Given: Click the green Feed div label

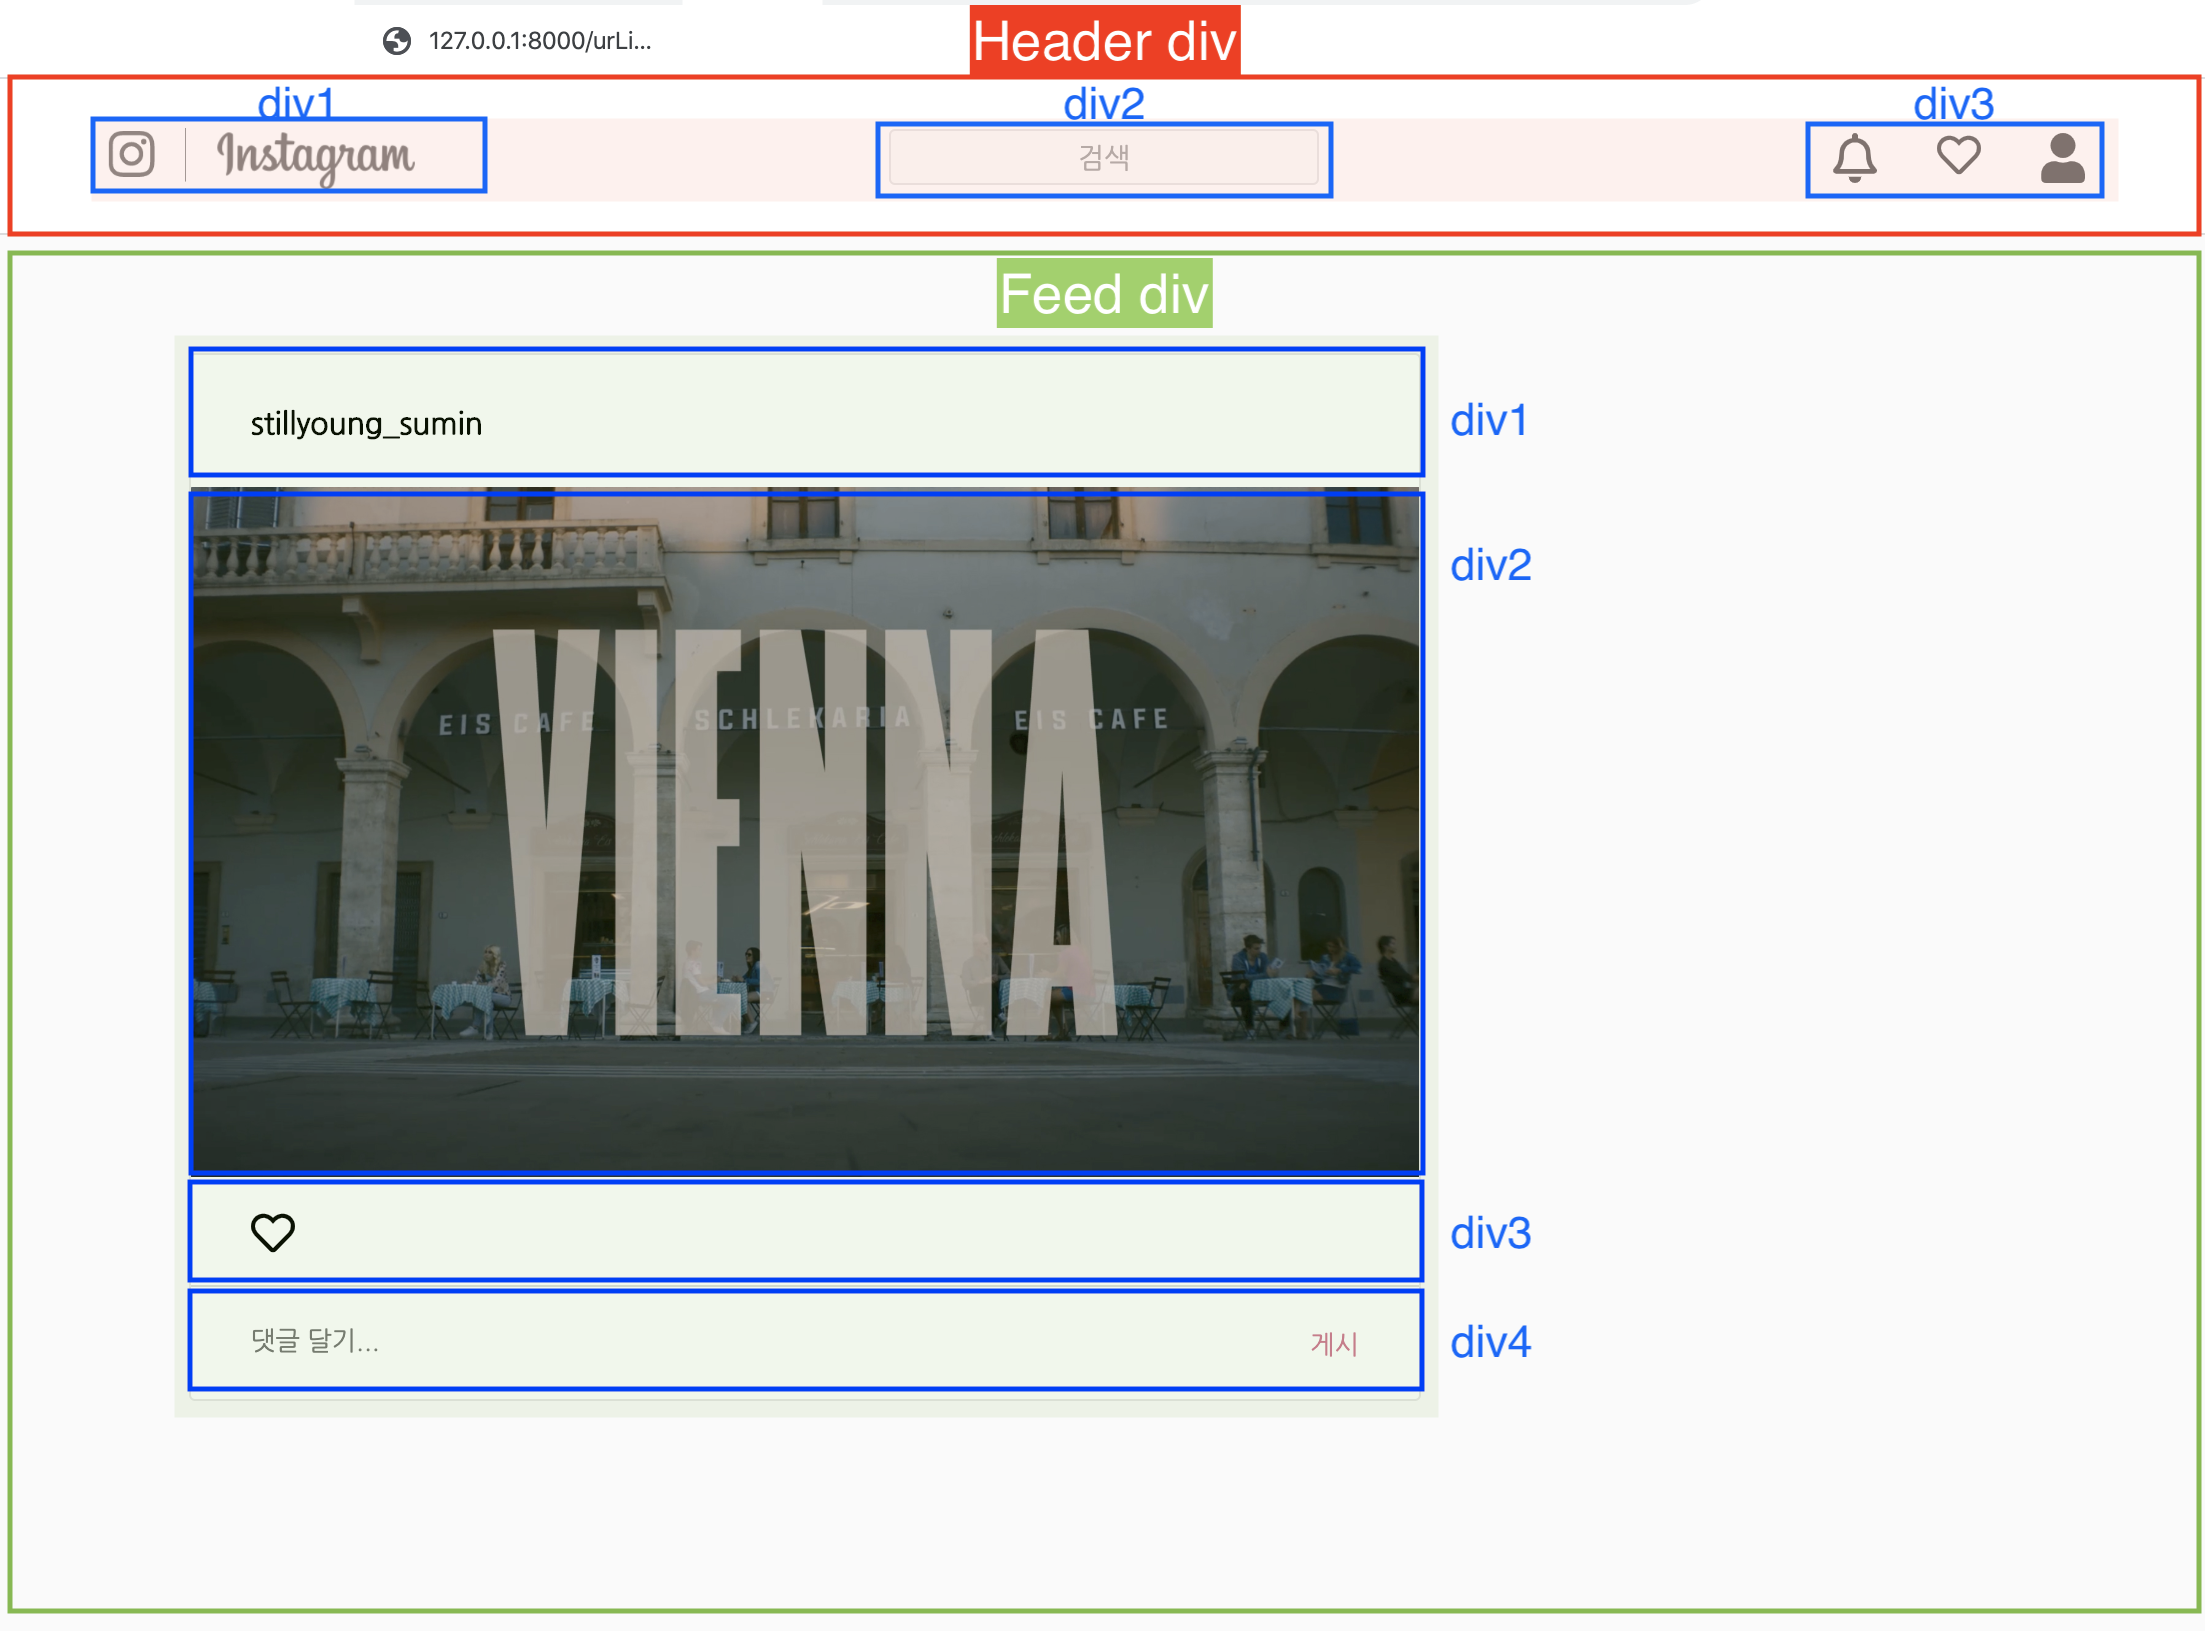Looking at the screenshot, I should pos(1104,294).
